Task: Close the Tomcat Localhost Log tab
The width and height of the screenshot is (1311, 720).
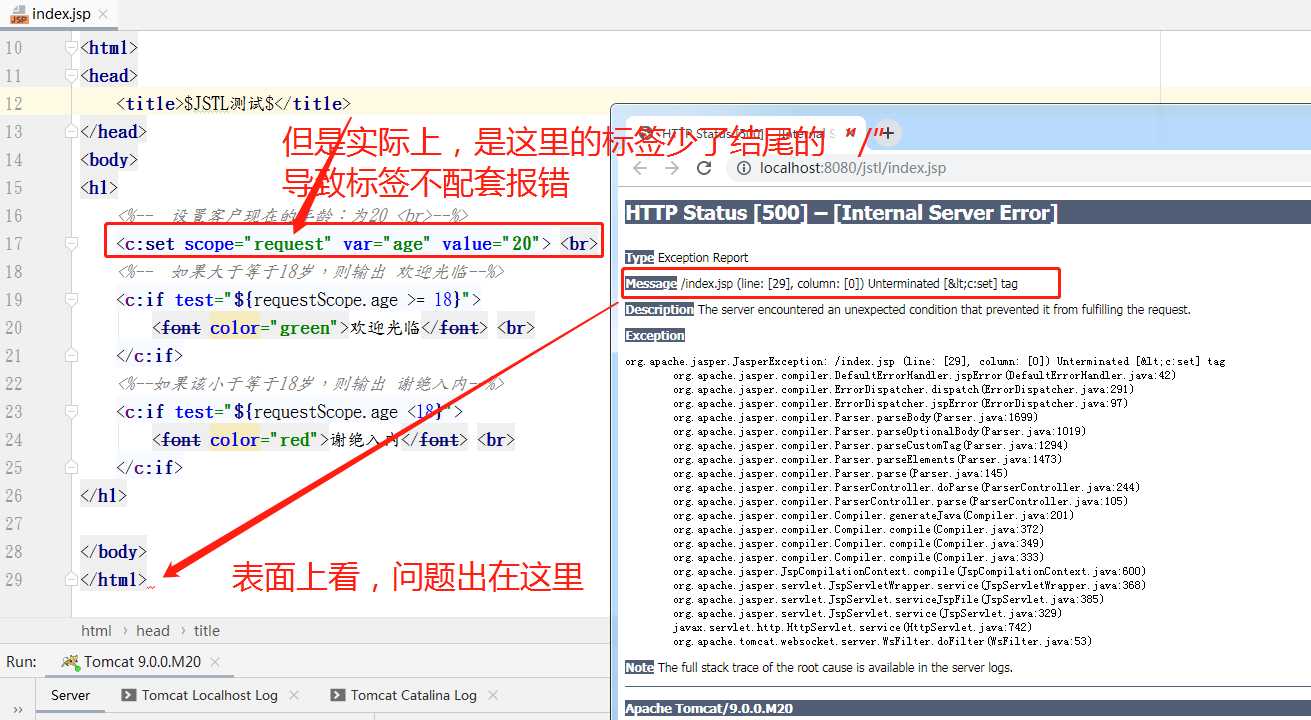Action: 294,695
